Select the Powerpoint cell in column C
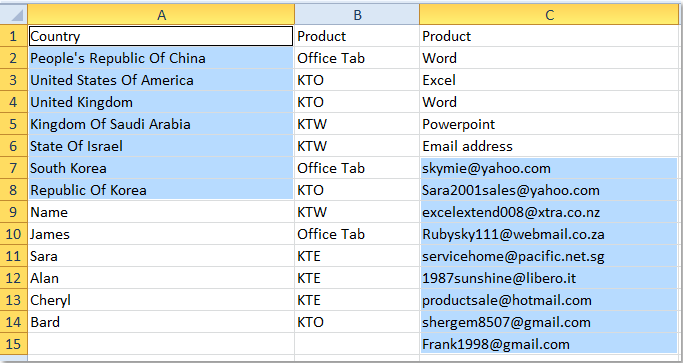The height and width of the screenshot is (363, 683). click(549, 124)
